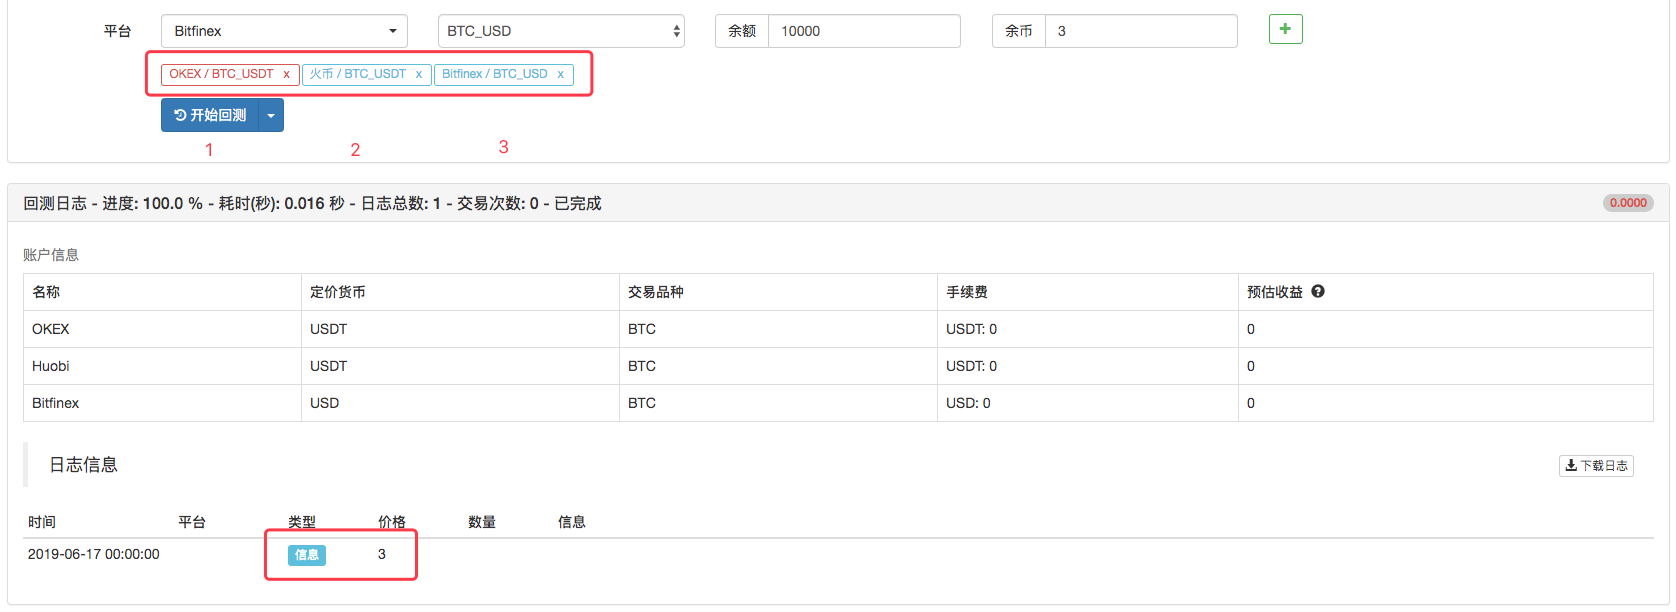
Task: Open the Bitfinex platform dropdown
Action: [284, 31]
